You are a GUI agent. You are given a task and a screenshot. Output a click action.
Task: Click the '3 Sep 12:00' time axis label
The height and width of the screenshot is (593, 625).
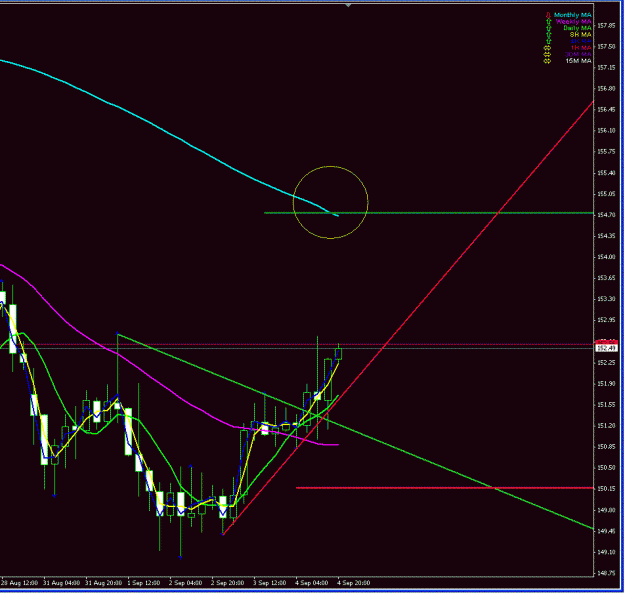(269, 583)
